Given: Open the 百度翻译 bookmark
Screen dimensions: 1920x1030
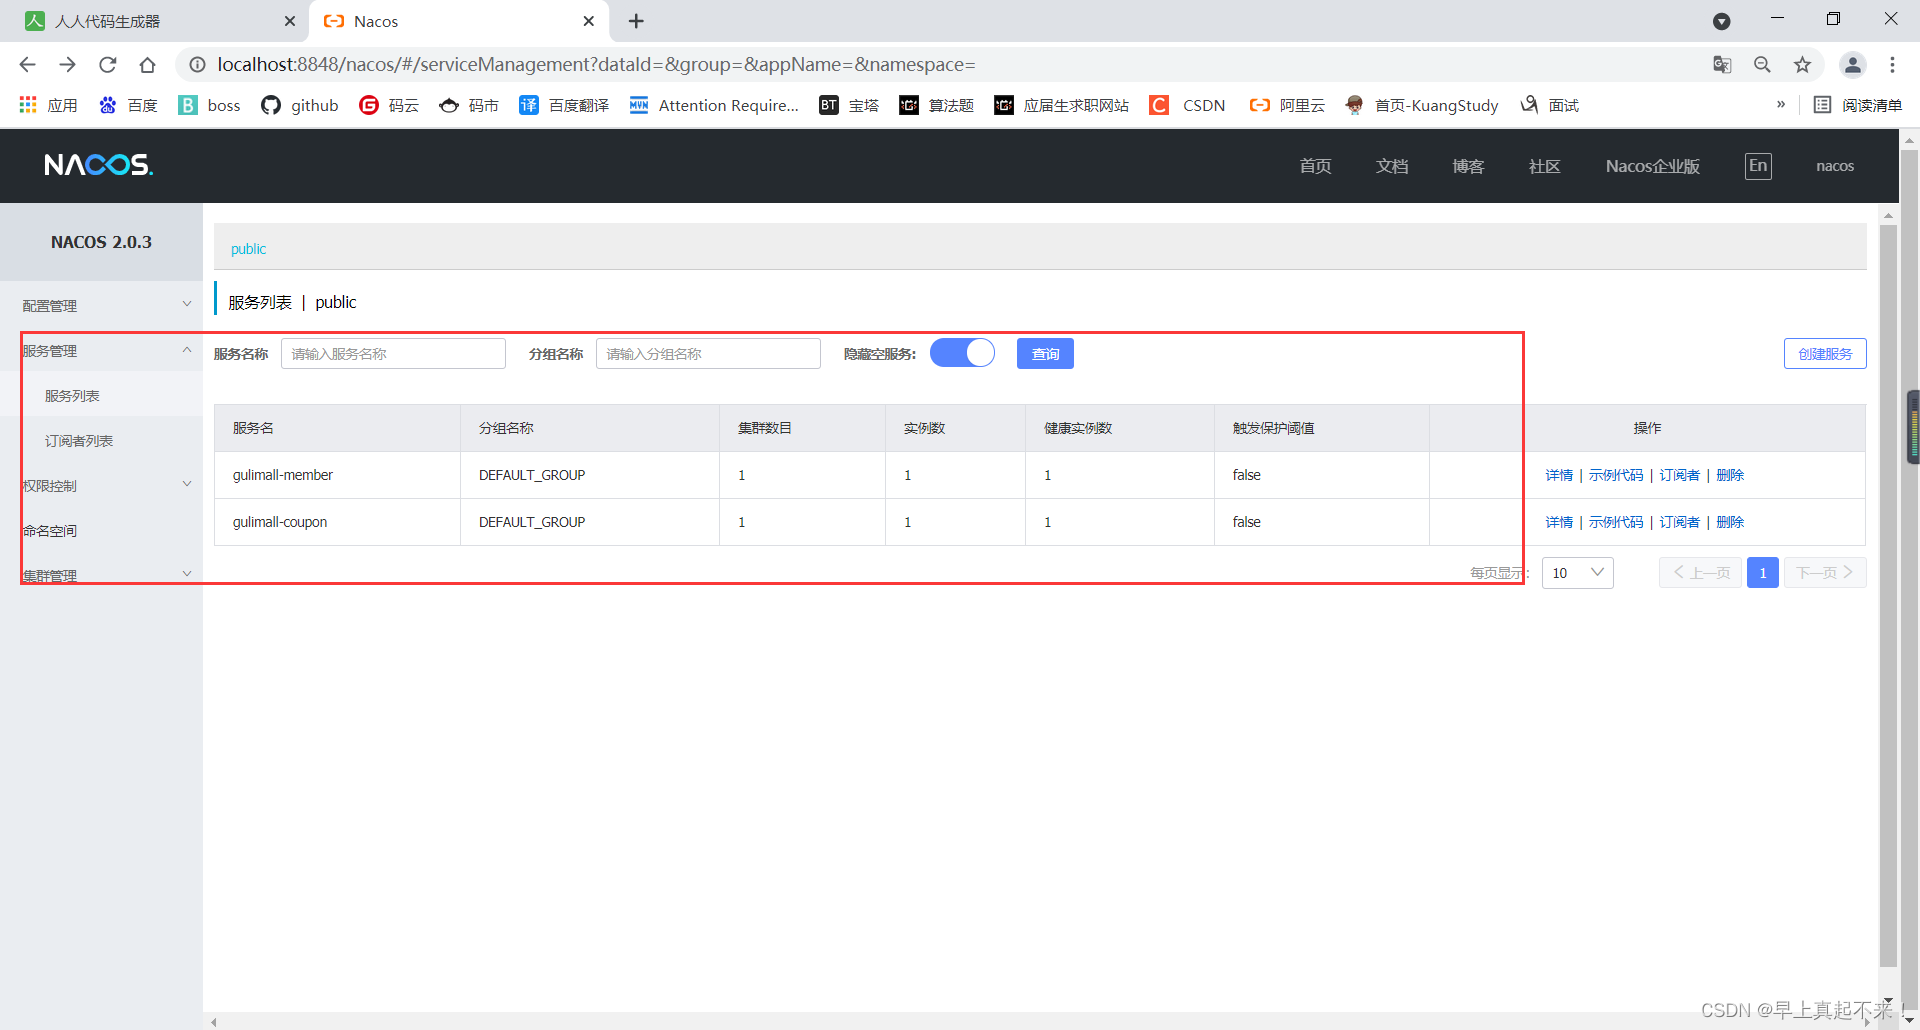Looking at the screenshot, I should click(564, 105).
